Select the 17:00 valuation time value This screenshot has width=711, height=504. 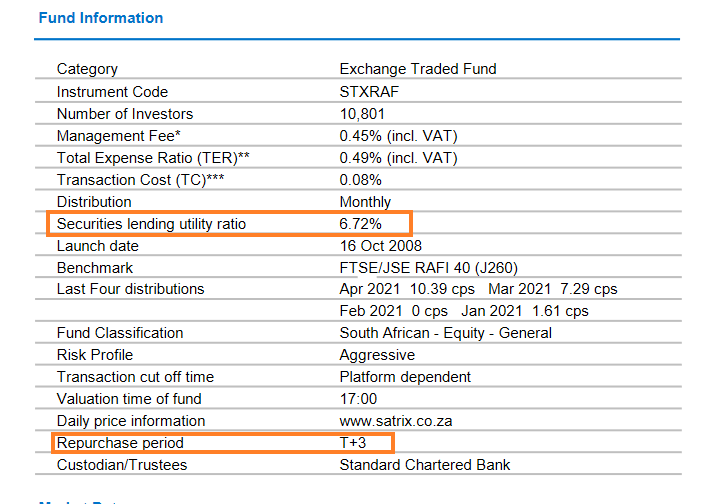(x=356, y=399)
